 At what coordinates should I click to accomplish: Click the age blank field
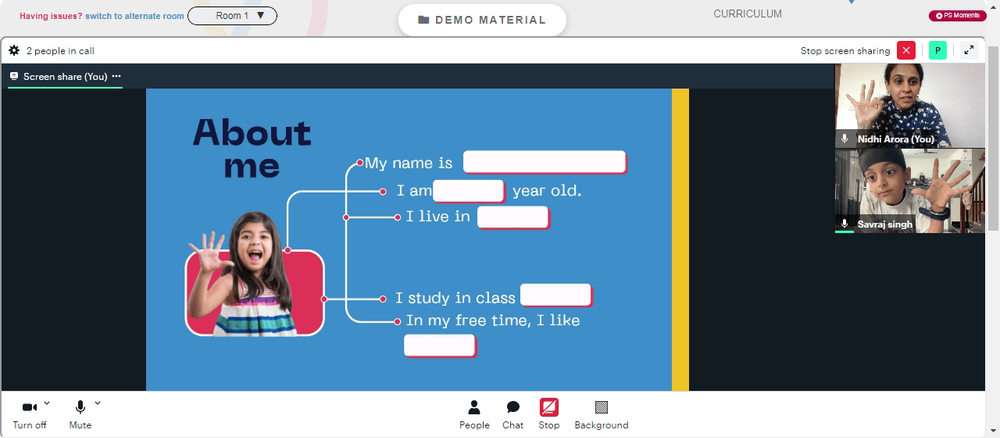469,191
